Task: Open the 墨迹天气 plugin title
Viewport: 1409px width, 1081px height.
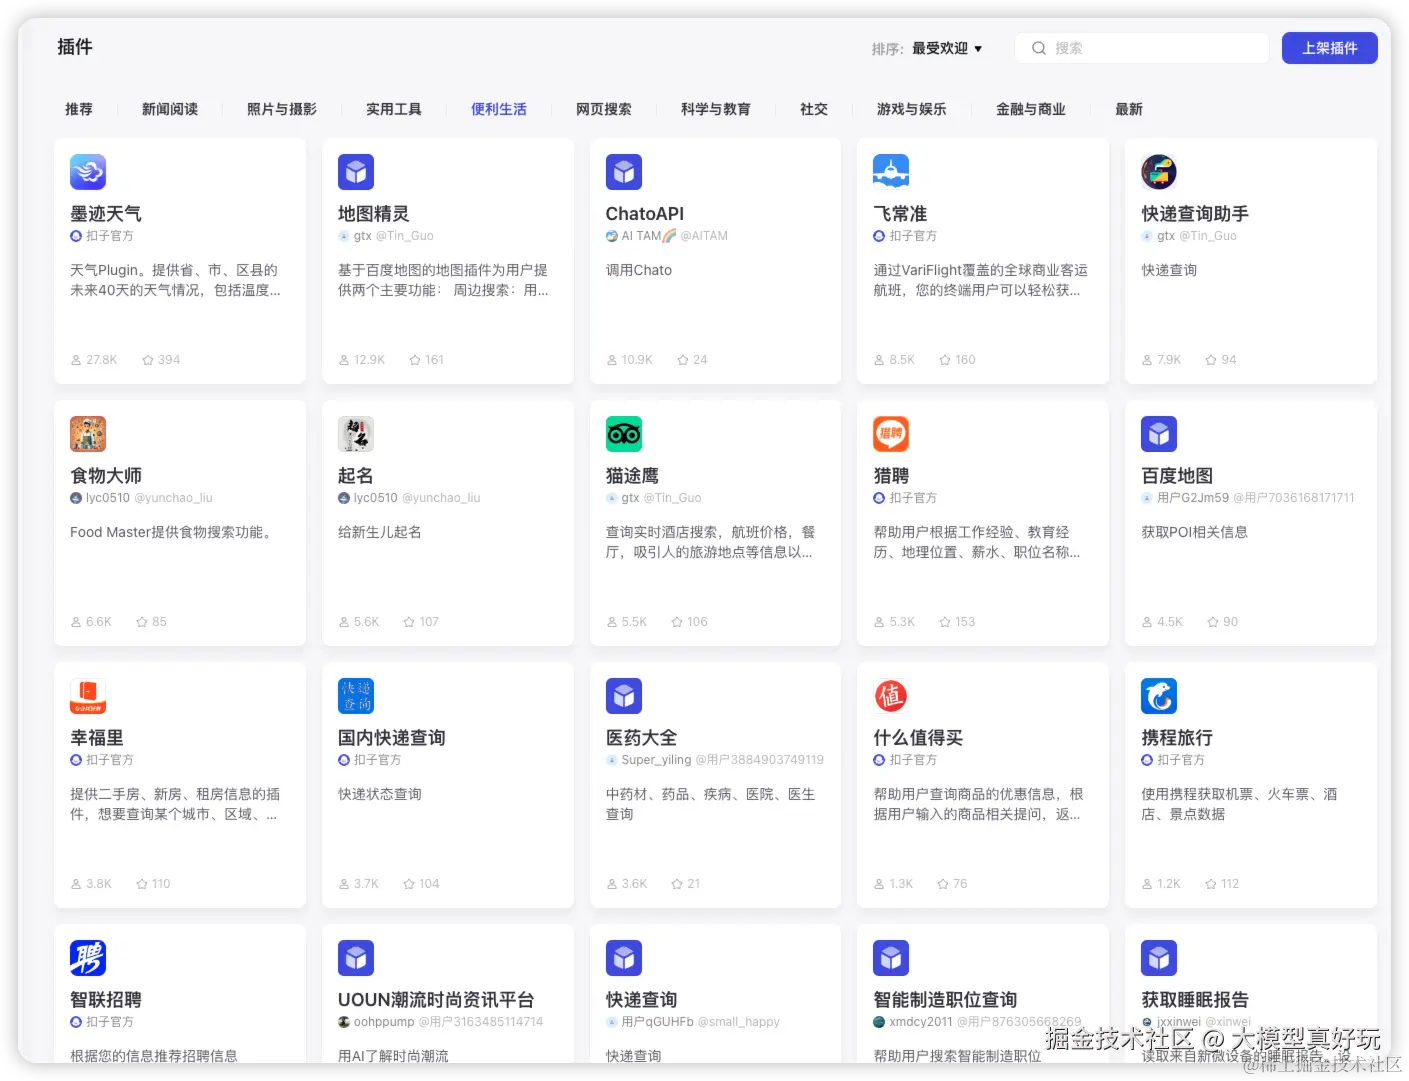Action: (x=106, y=214)
